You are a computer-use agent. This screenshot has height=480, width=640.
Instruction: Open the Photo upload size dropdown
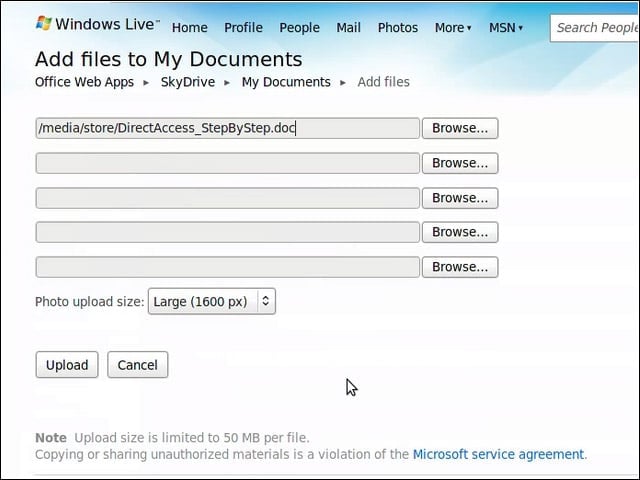pyautogui.click(x=212, y=301)
